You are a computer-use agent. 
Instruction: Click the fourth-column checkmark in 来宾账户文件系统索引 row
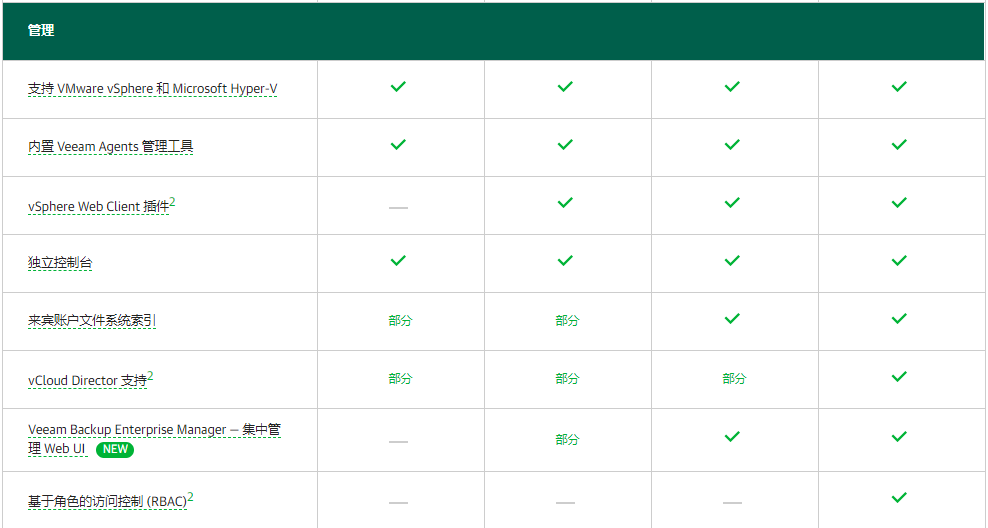[899, 319]
